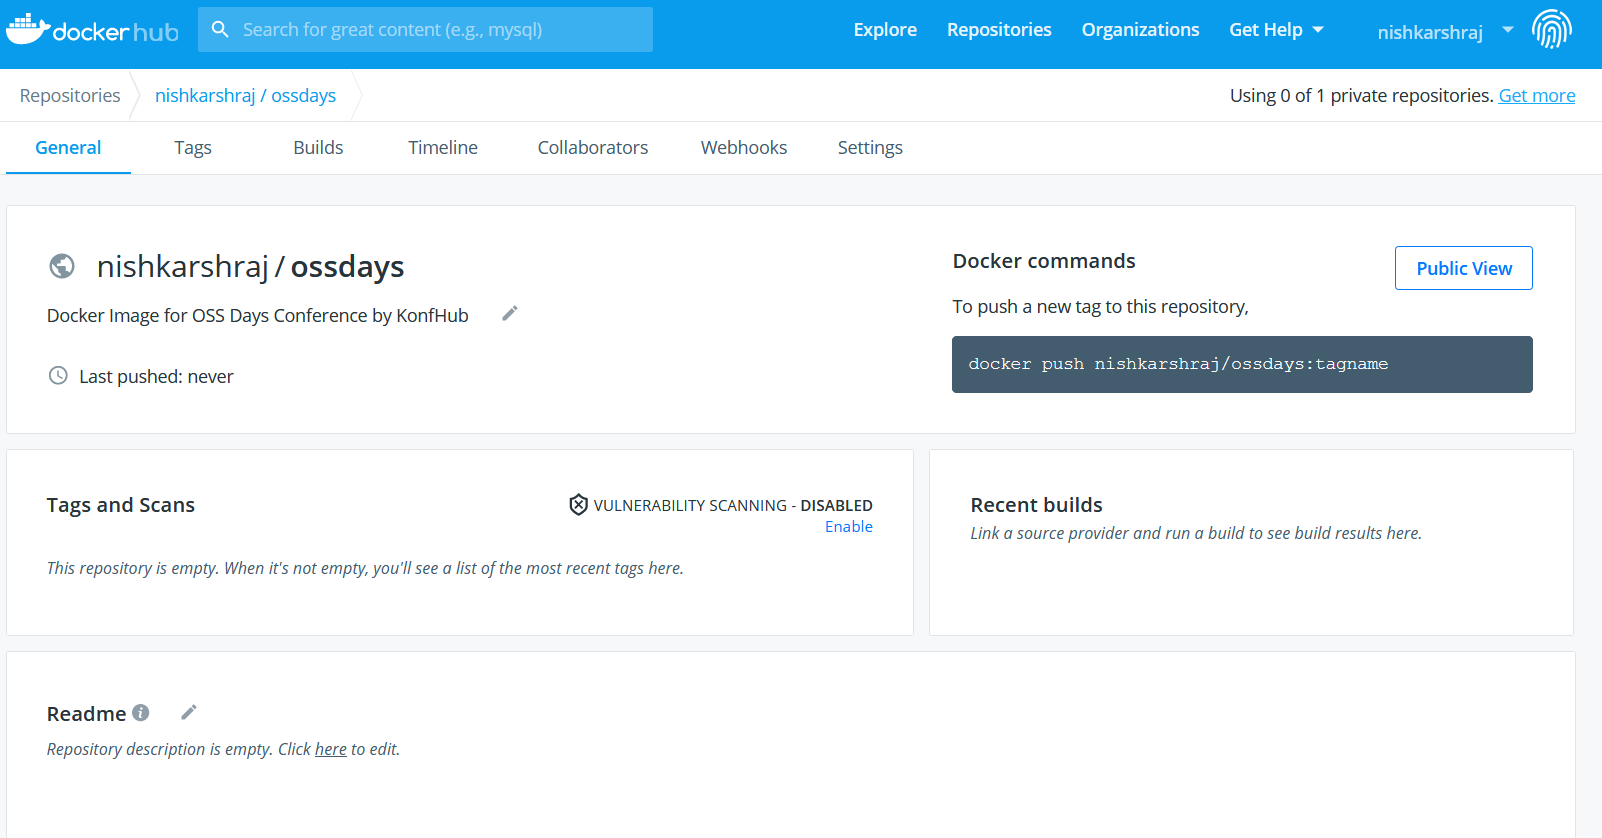Viewport: 1602px width, 838px height.
Task: Click the 'Recent builds' heading
Action: point(1036,505)
